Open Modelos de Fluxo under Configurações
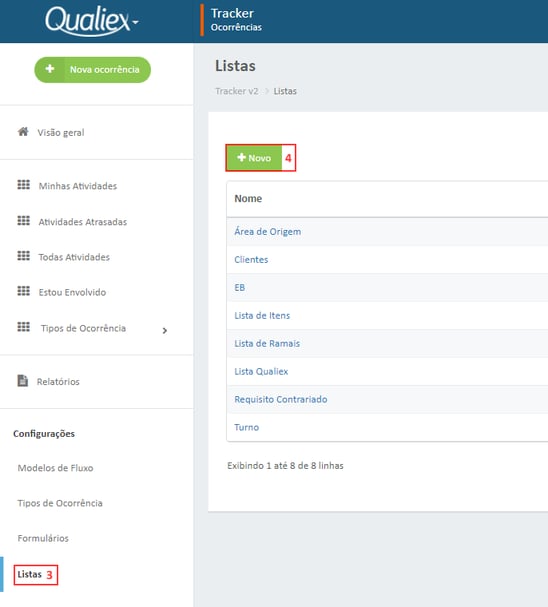Image resolution: width=548 pixels, height=607 pixels. [x=55, y=468]
